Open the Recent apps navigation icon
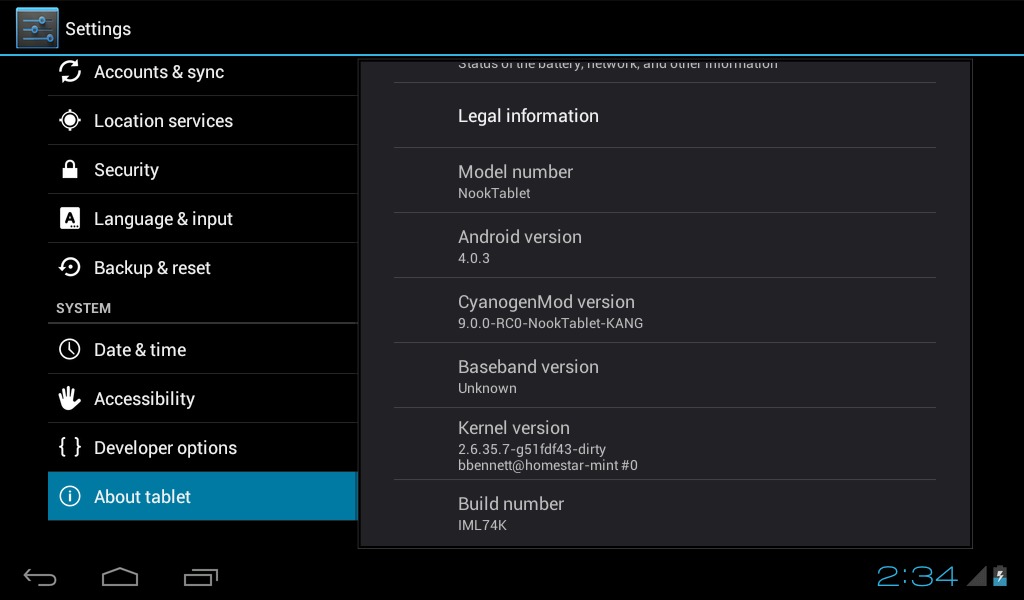1024x600 pixels. click(201, 576)
